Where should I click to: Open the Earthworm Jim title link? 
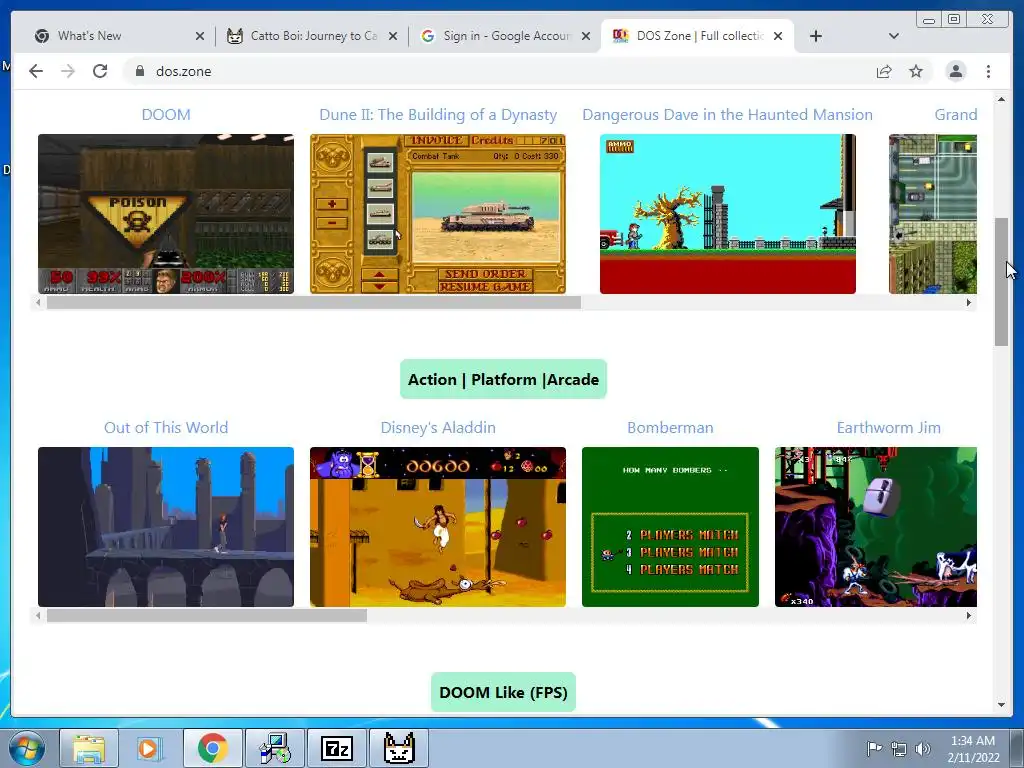[x=888, y=427]
